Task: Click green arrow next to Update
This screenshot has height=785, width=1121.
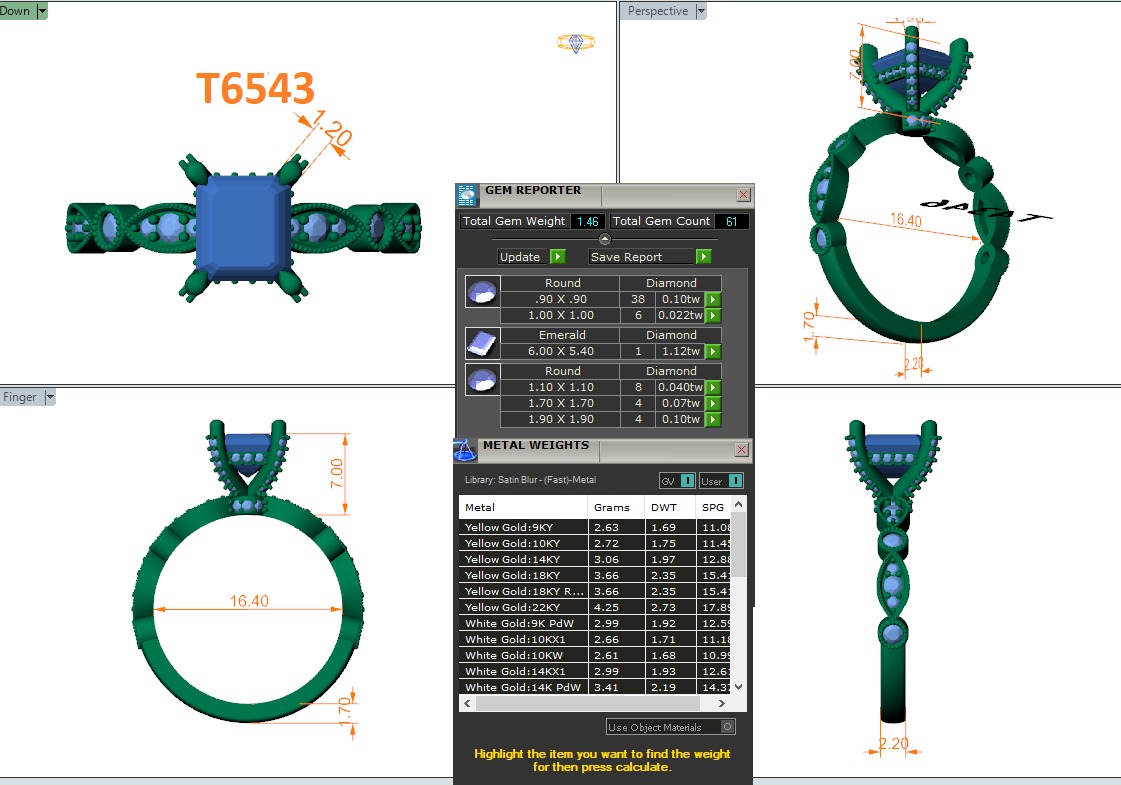Action: pyautogui.click(x=558, y=256)
